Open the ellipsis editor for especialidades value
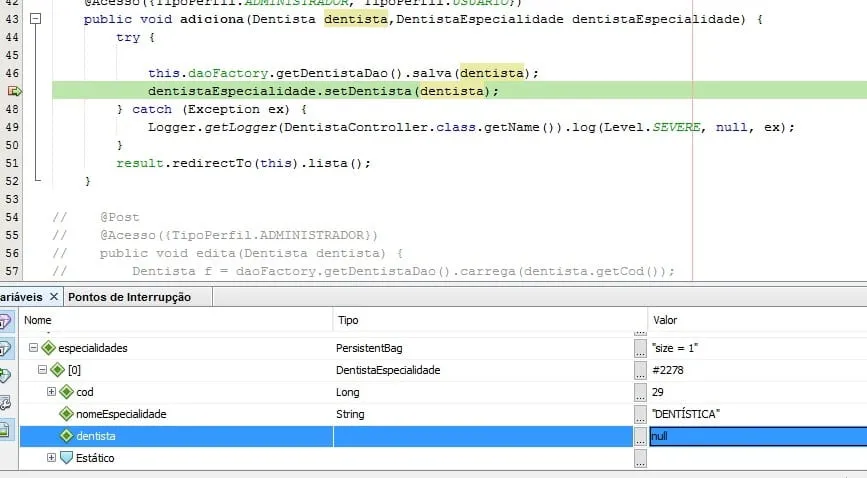867x478 pixels. tap(640, 348)
